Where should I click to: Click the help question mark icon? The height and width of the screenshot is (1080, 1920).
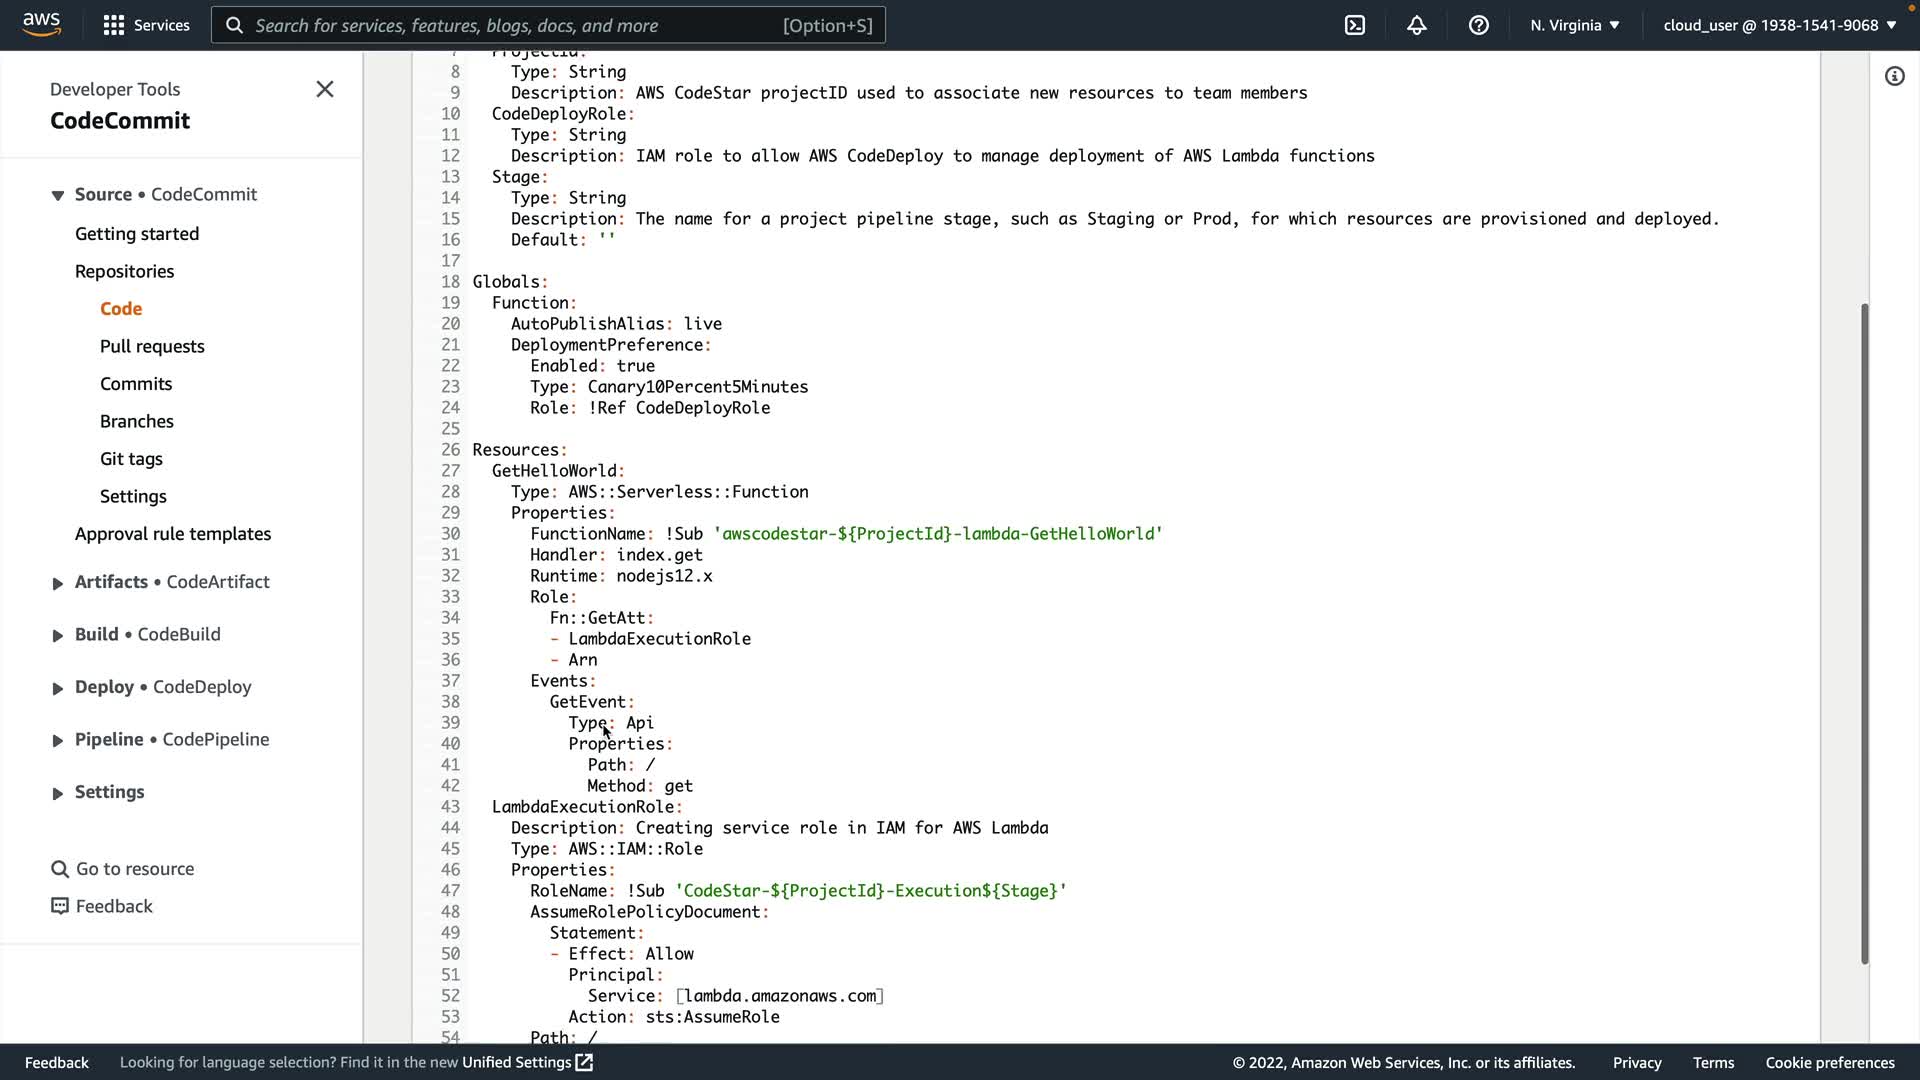click(x=1479, y=25)
